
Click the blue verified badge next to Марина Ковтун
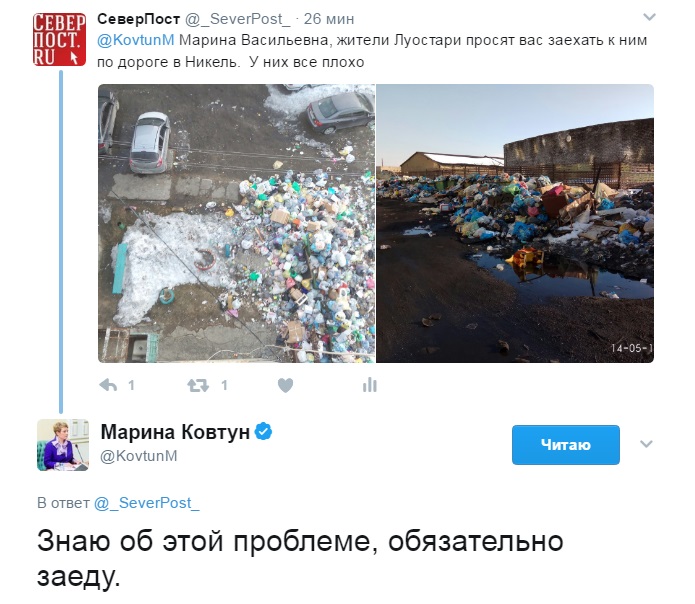pos(264,431)
